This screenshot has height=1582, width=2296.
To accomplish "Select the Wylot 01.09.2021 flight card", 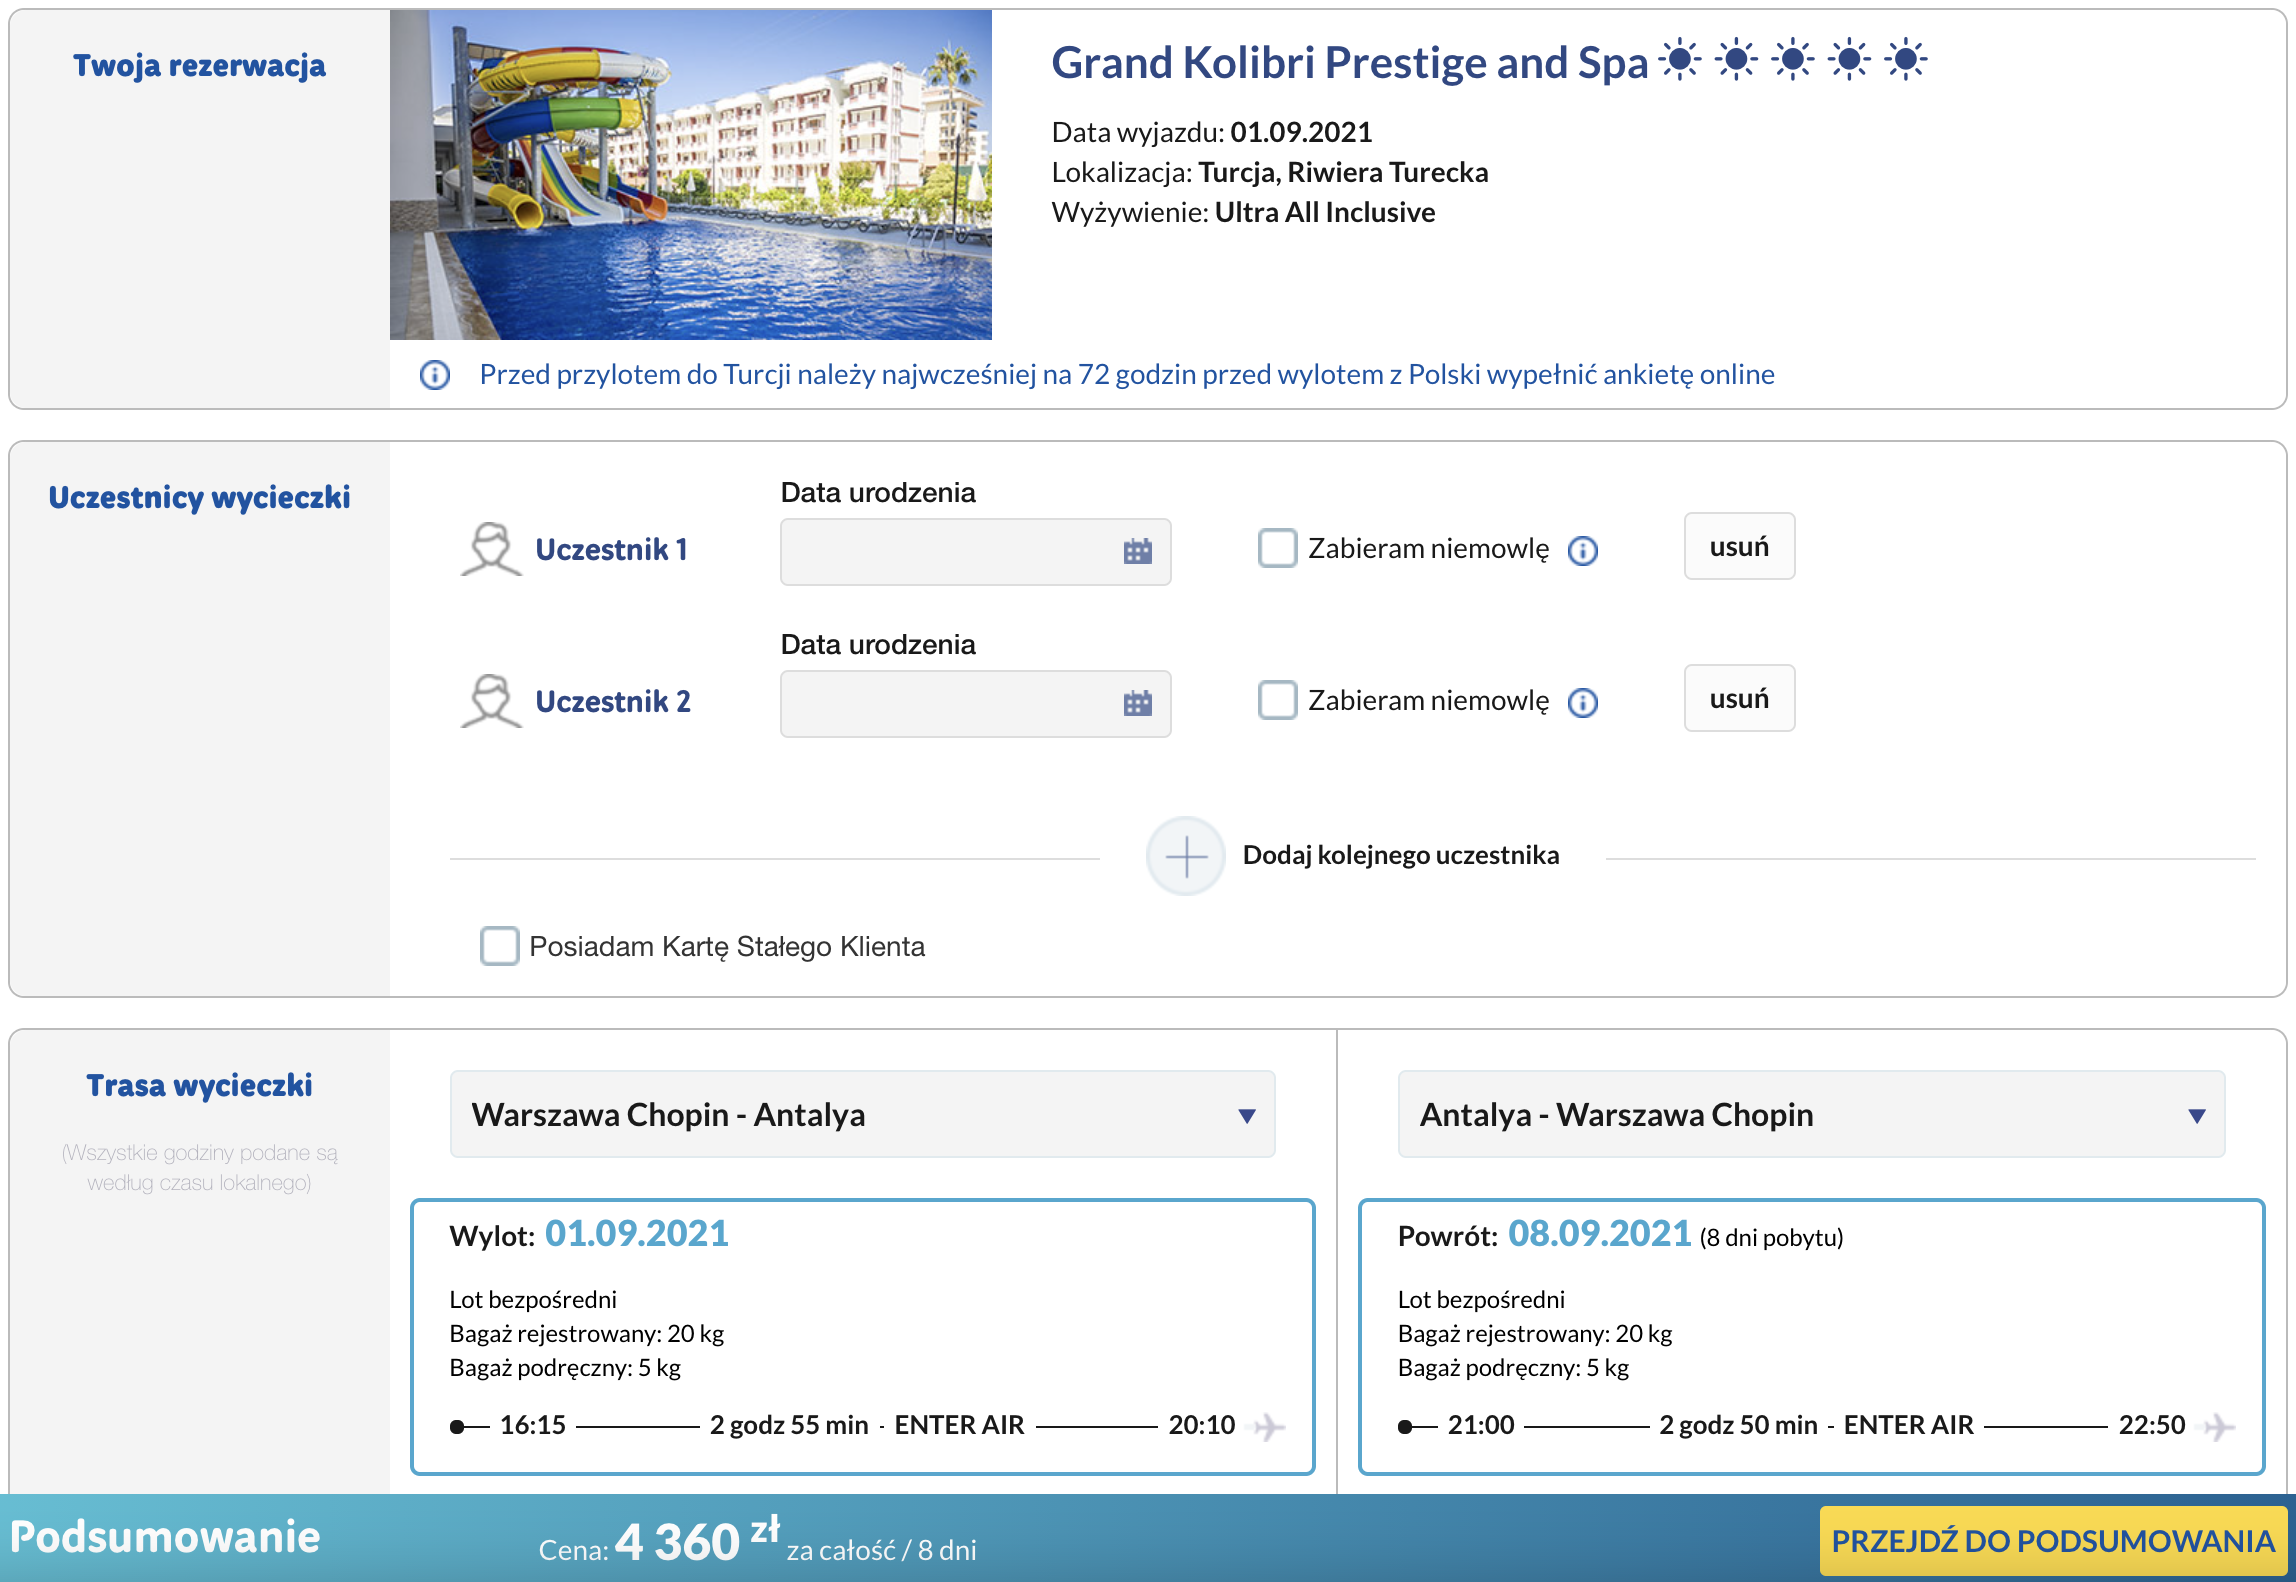I will click(862, 1336).
